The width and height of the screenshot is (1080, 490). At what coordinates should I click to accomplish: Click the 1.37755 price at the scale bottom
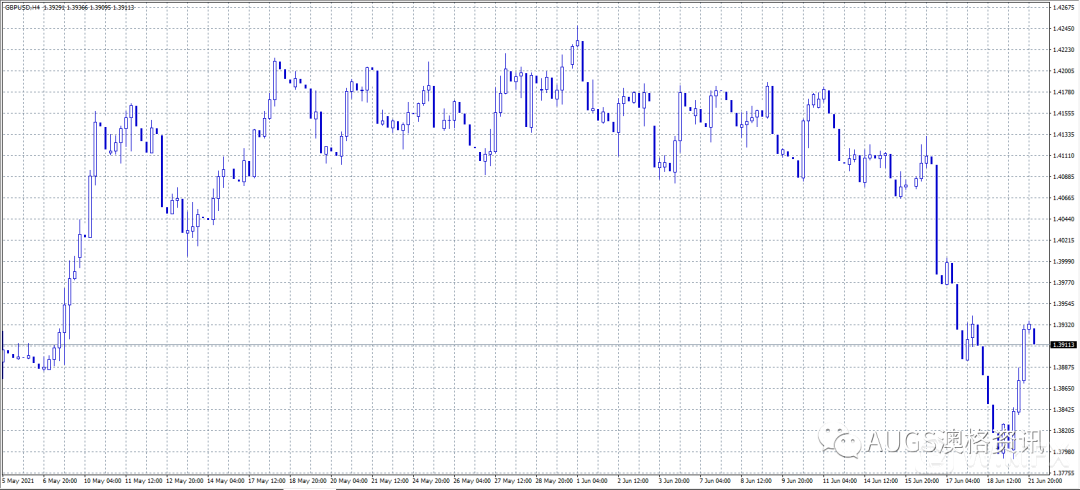(1062, 473)
